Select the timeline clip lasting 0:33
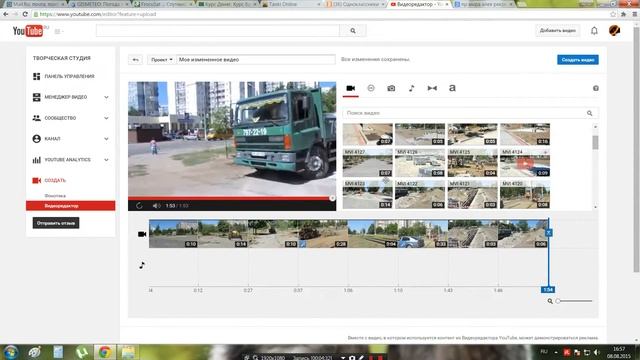 tap(422, 234)
